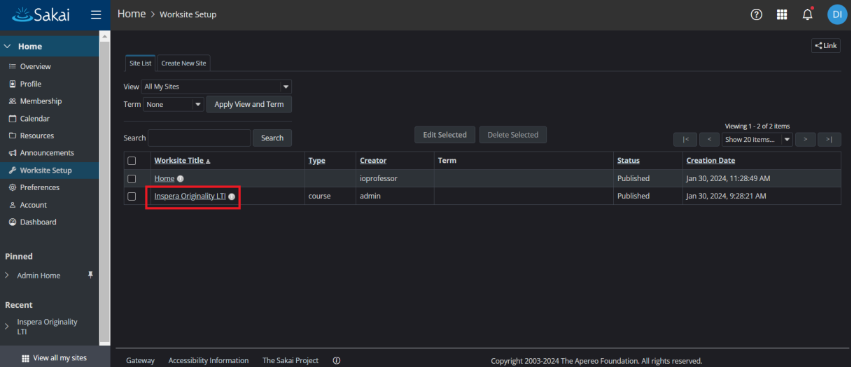Click the Account person icon
Viewport: 851px width, 367px height.
[x=12, y=205]
